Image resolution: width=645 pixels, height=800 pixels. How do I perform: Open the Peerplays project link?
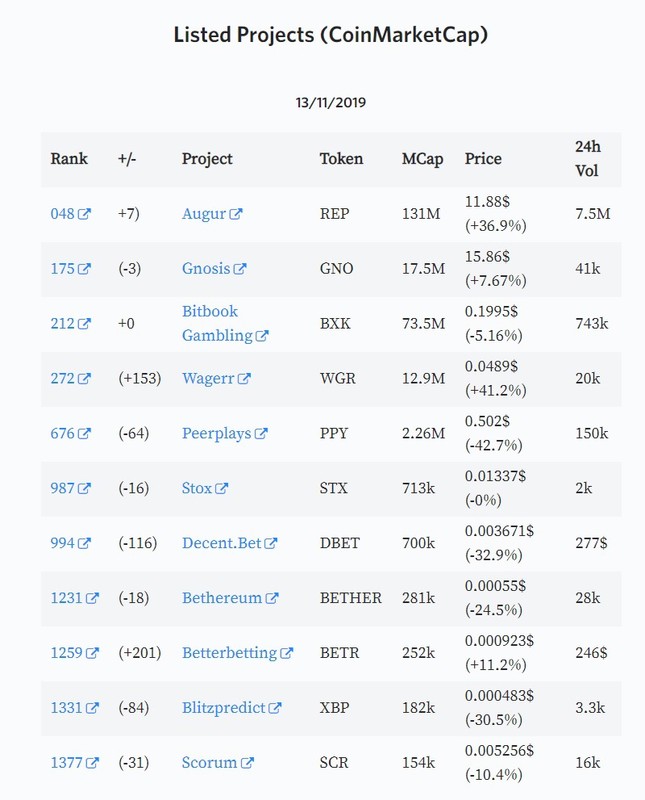click(x=216, y=434)
